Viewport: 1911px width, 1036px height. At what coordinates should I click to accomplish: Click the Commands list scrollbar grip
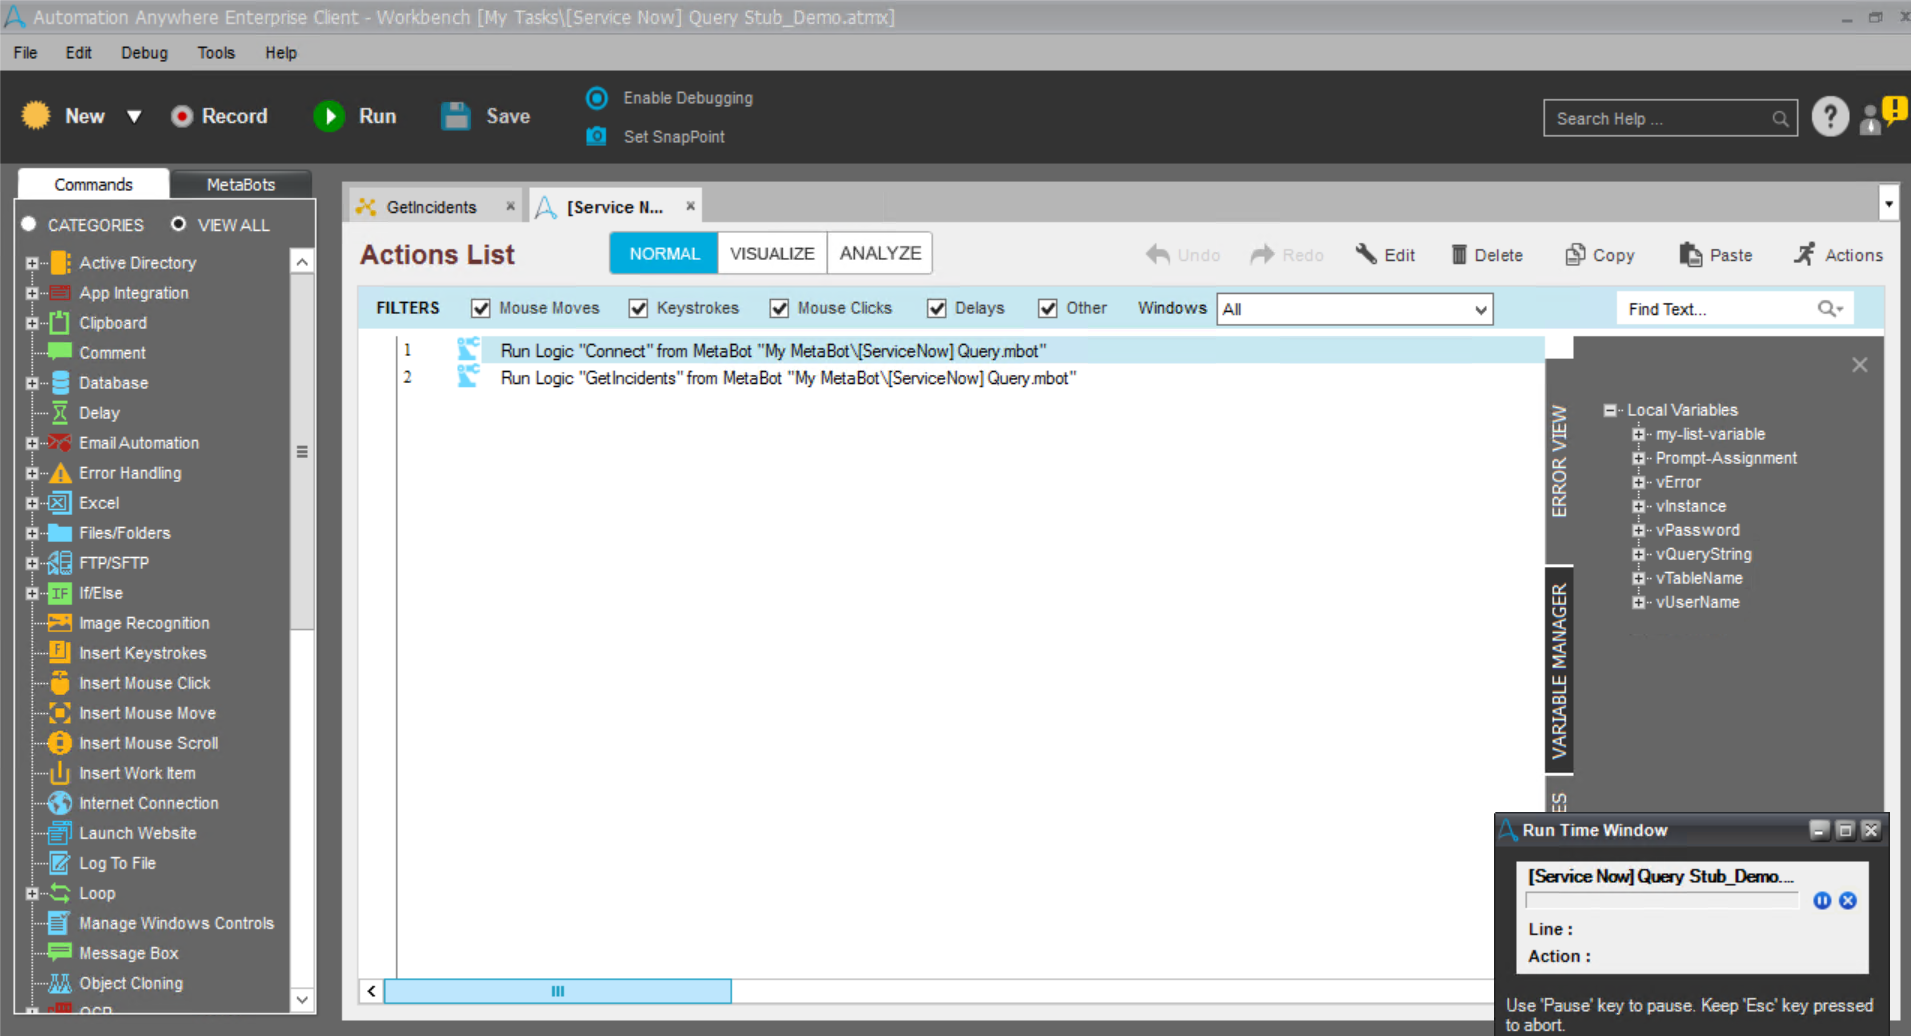302,452
